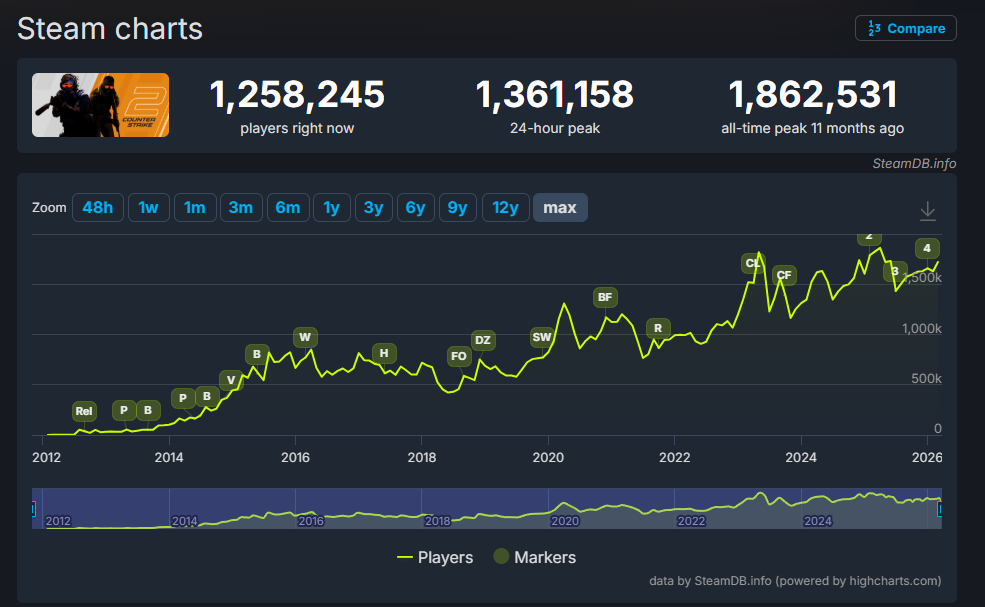Click the Steam charts heading

point(110,29)
